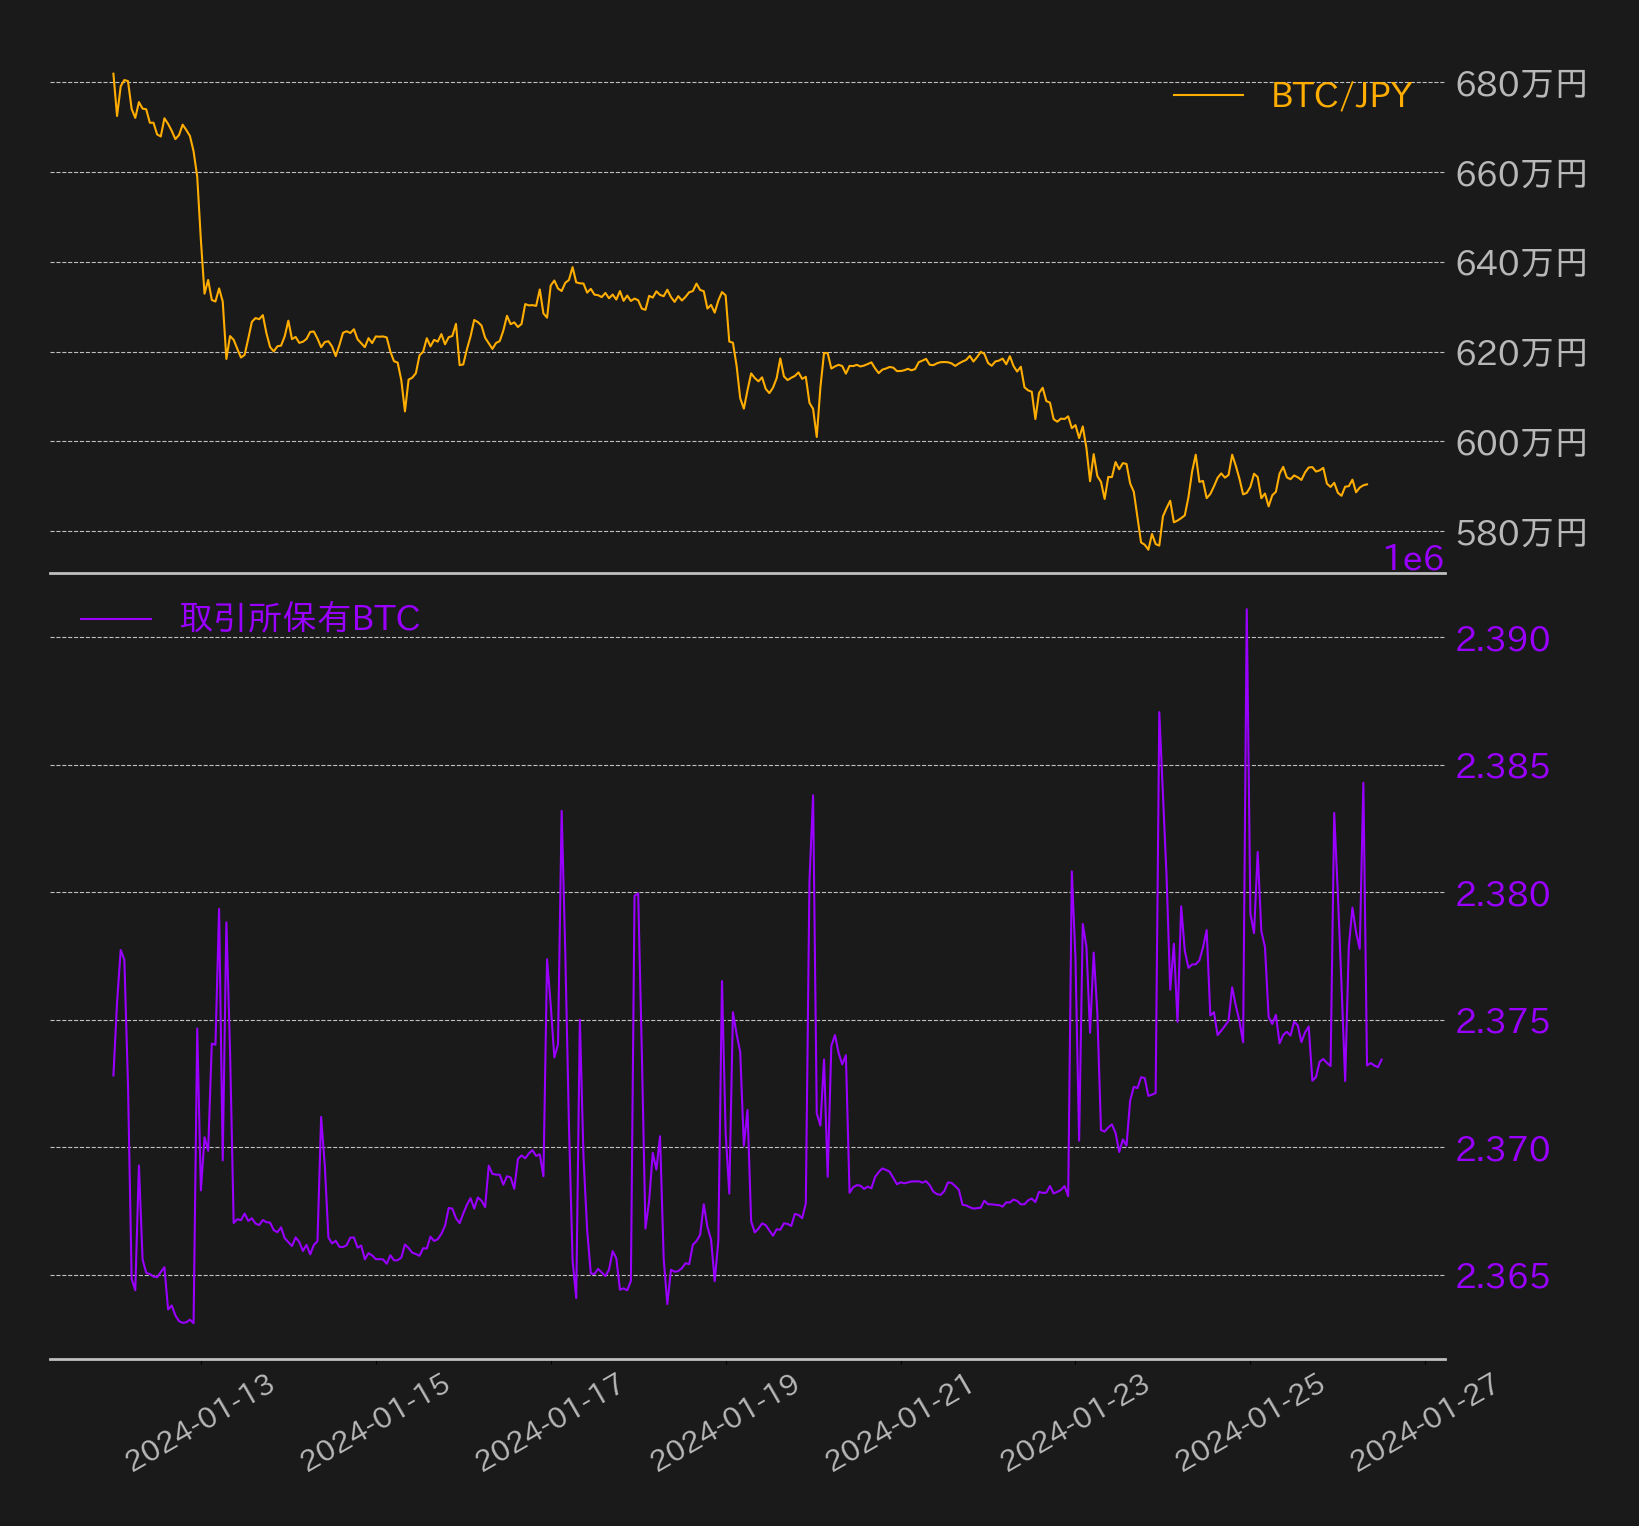Click the 2024-01-17 date tick label
The height and width of the screenshot is (1526, 1639).
(x=550, y=1423)
